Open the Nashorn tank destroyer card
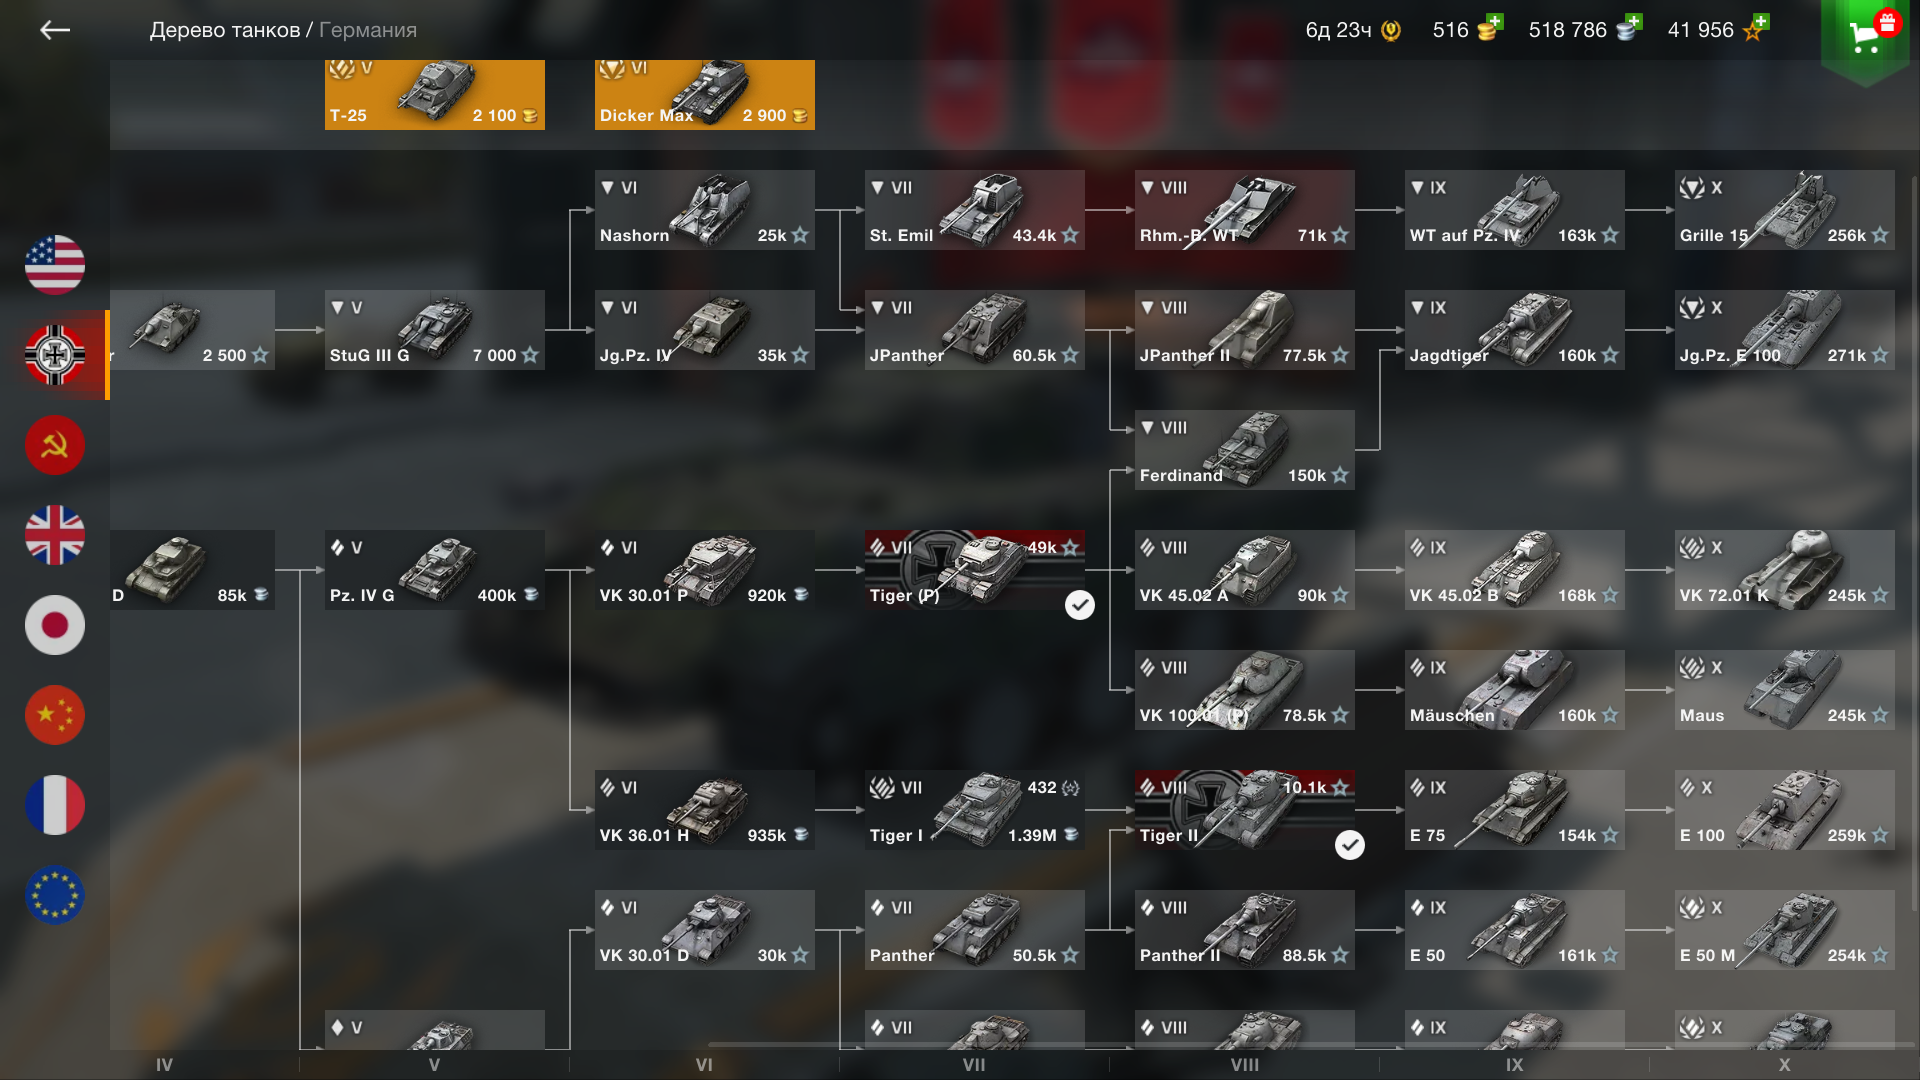Viewport: 1920px width, 1080px height. tap(705, 210)
